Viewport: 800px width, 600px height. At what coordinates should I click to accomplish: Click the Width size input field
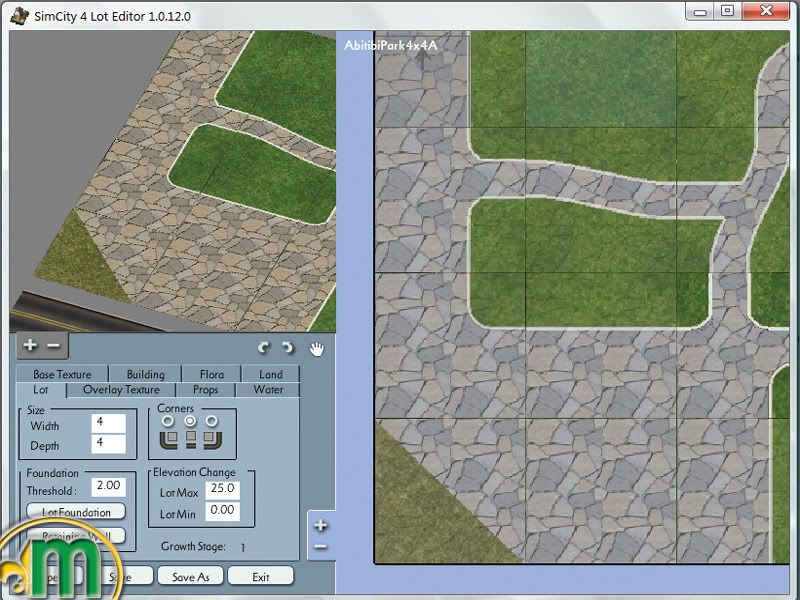pyautogui.click(x=108, y=424)
